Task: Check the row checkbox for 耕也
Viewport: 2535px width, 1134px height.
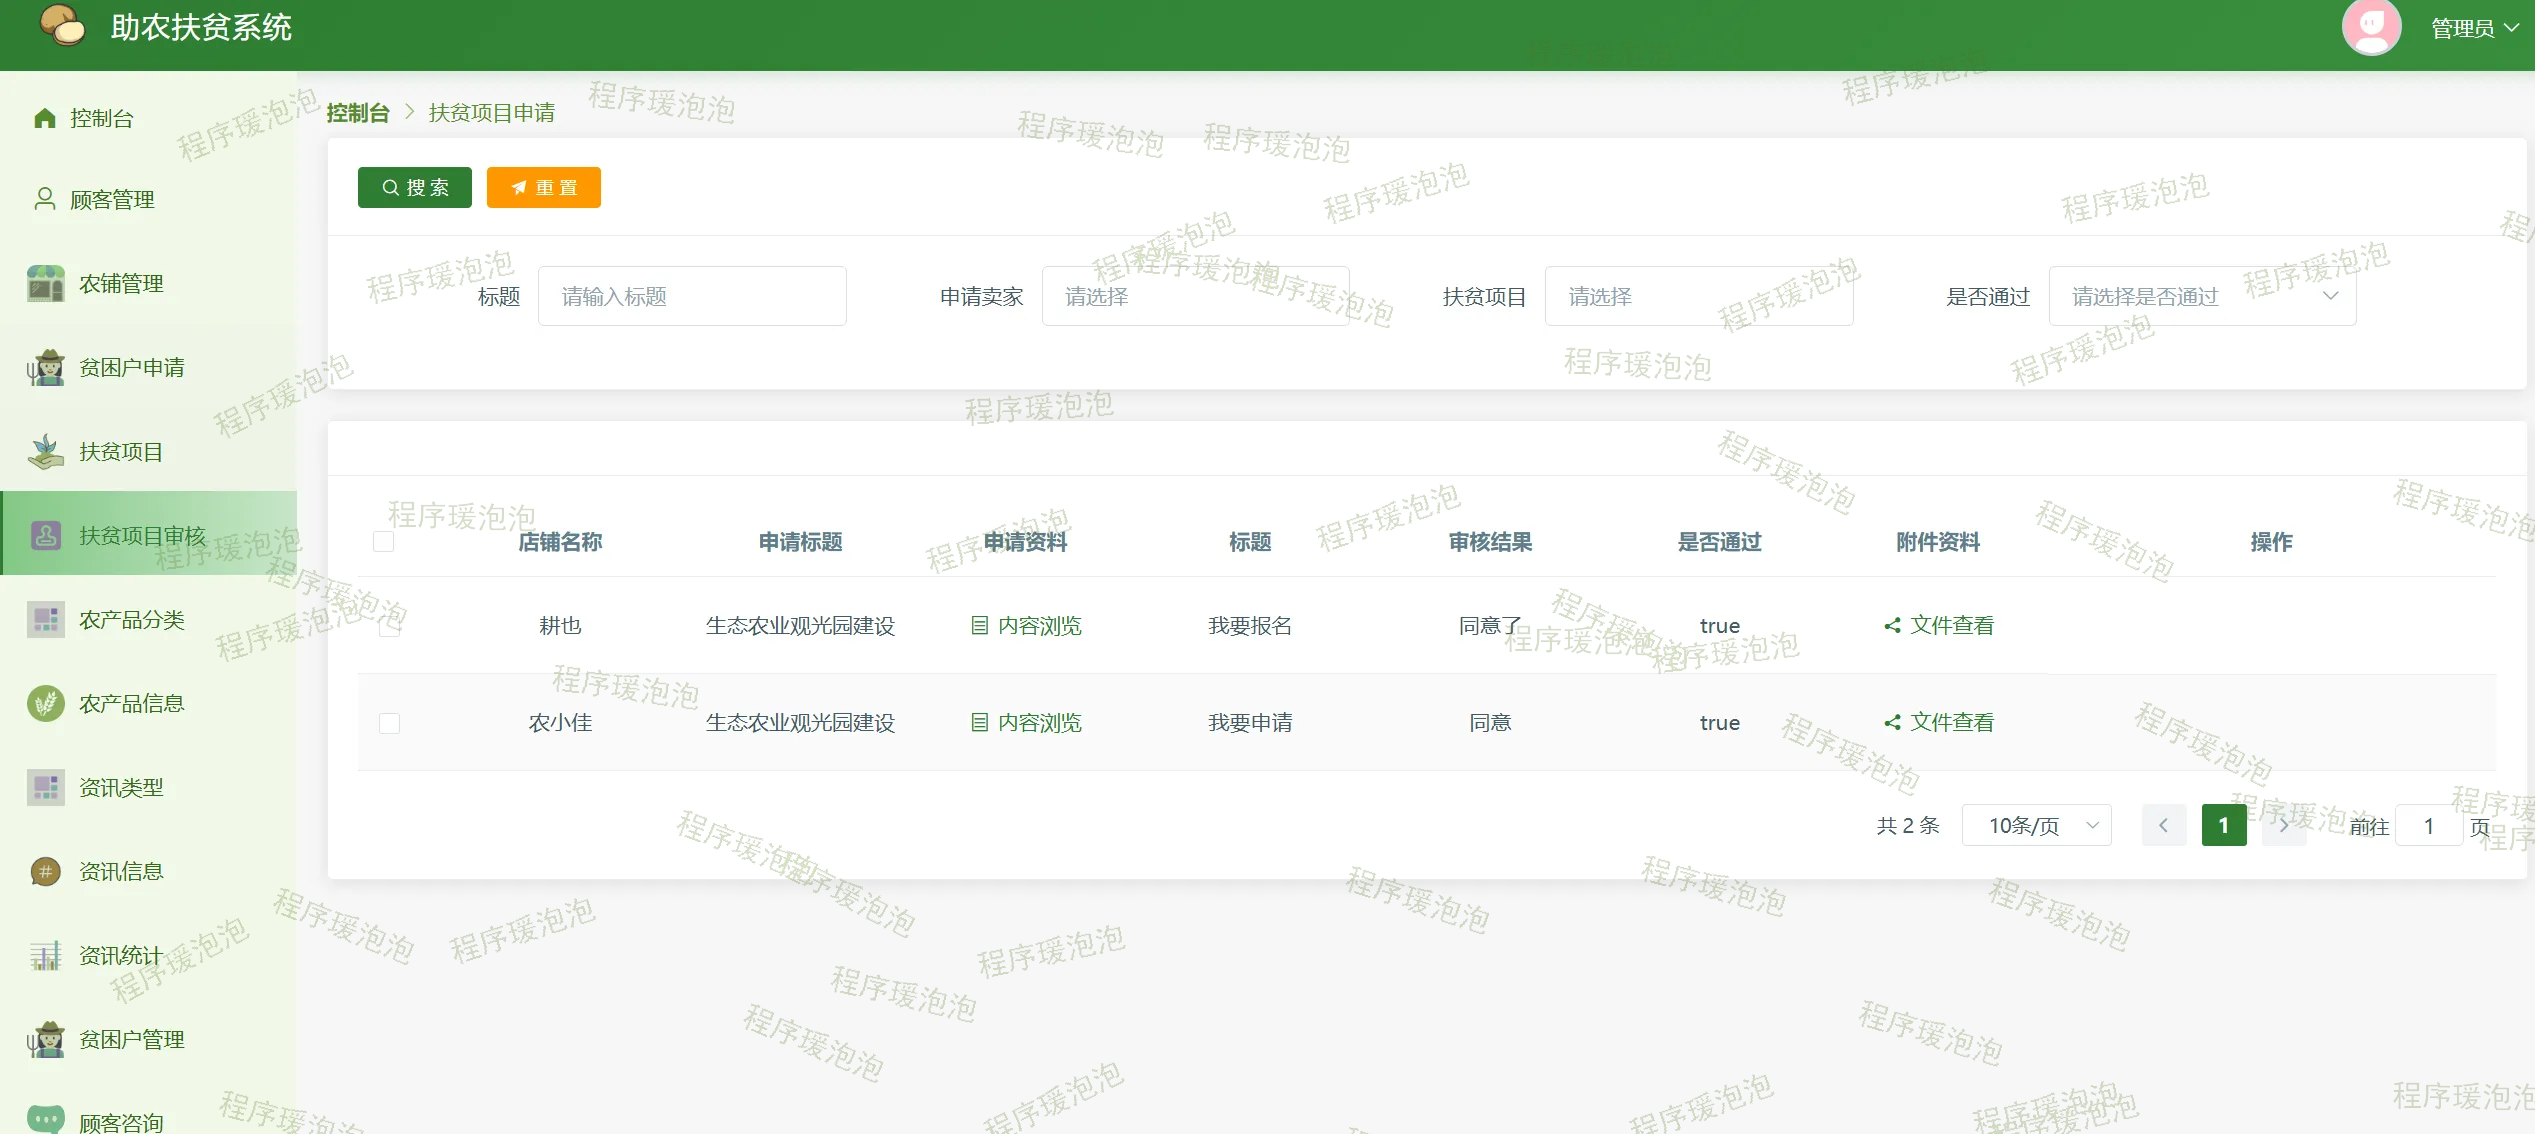Action: tap(390, 626)
